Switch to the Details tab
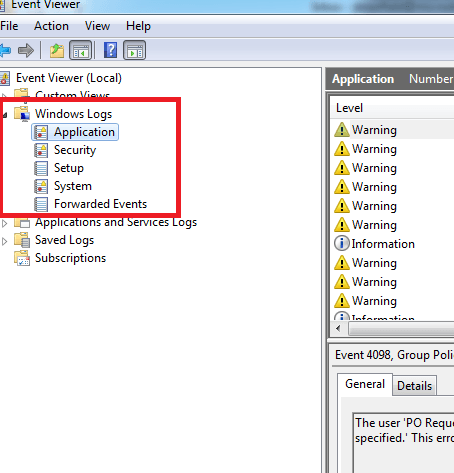The width and height of the screenshot is (454, 473). 414,386
